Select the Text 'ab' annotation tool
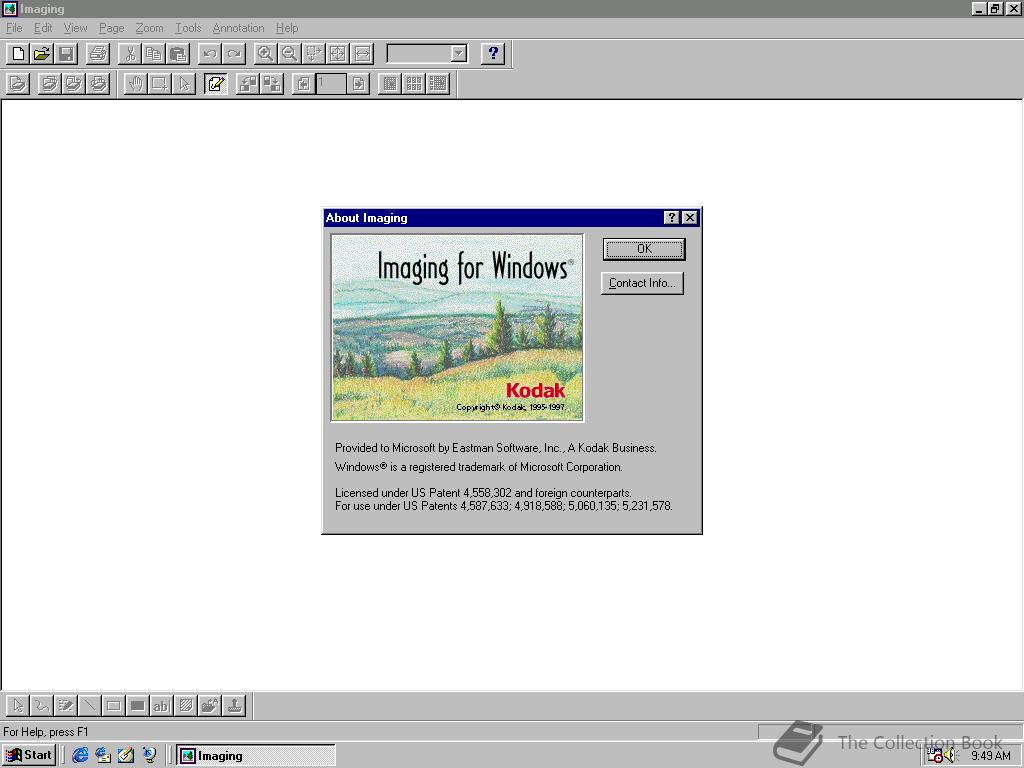The image size is (1024, 768). point(162,705)
